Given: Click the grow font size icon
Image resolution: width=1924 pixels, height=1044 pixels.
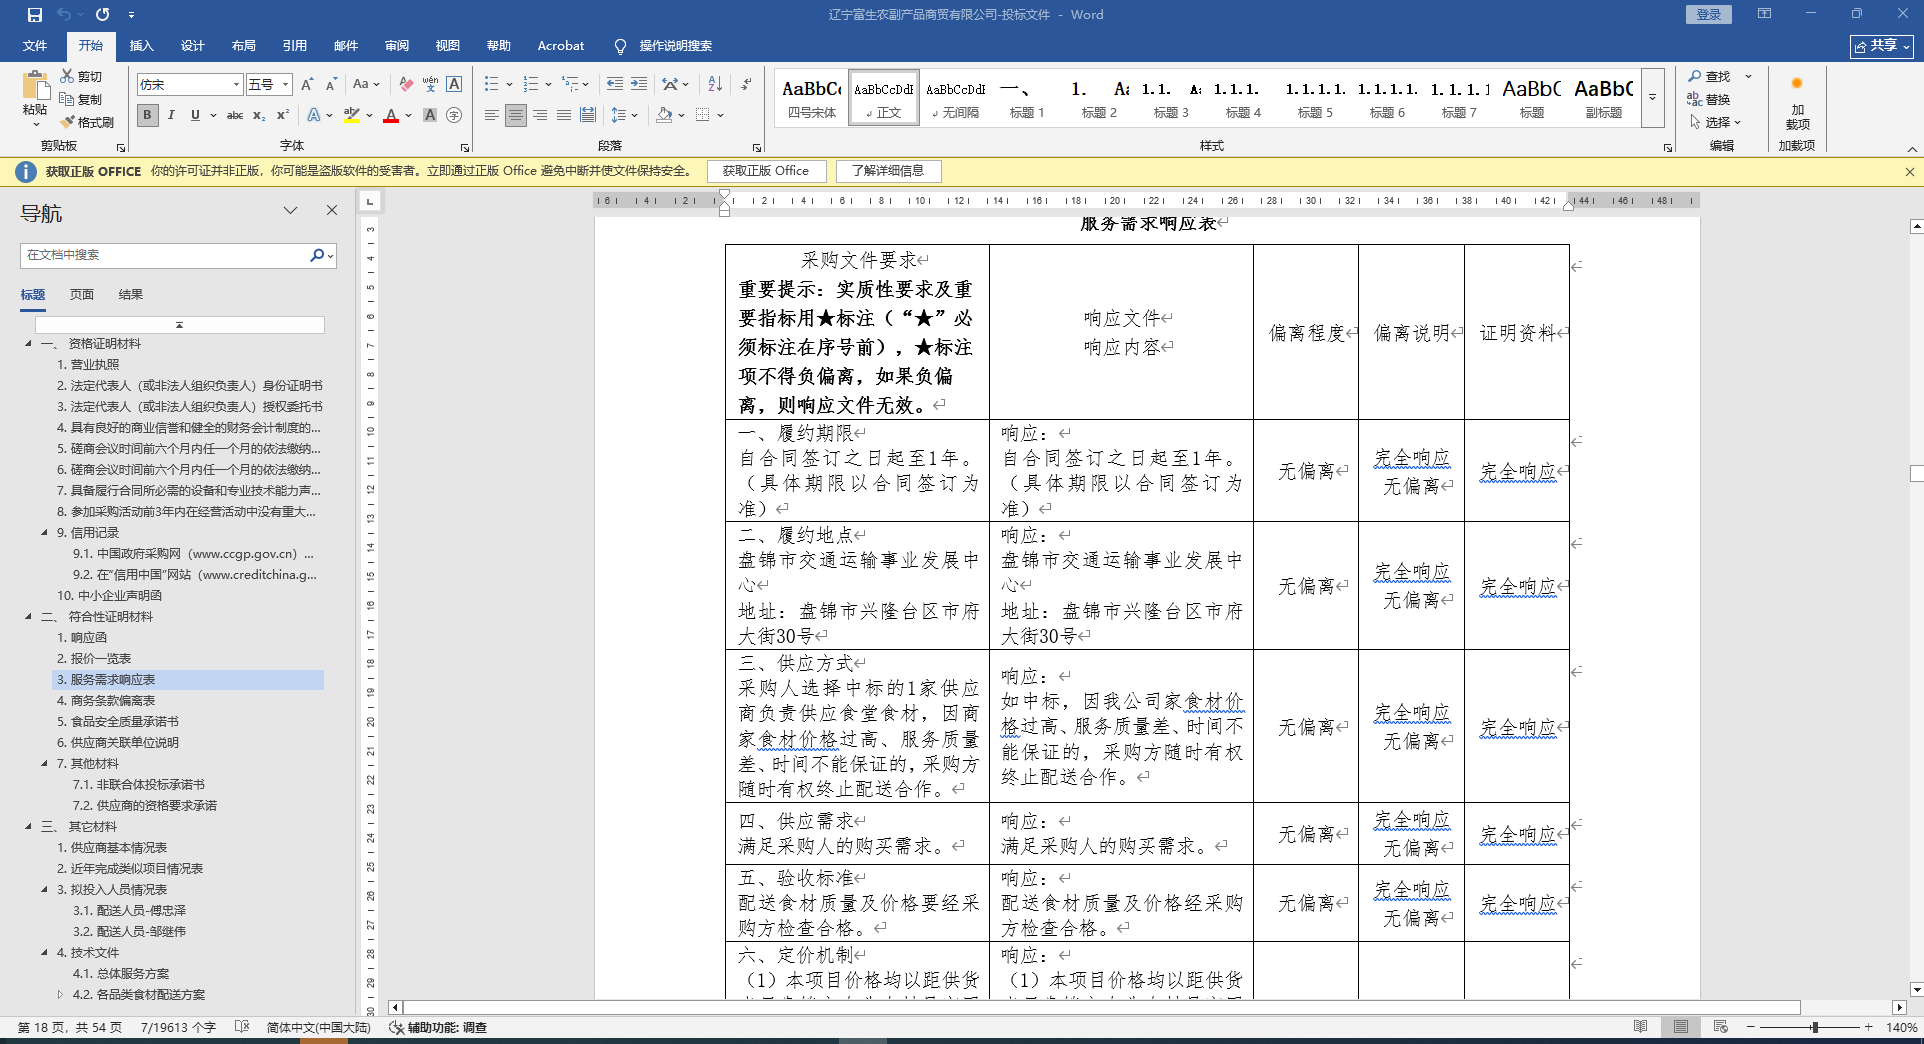Looking at the screenshot, I should (x=307, y=84).
